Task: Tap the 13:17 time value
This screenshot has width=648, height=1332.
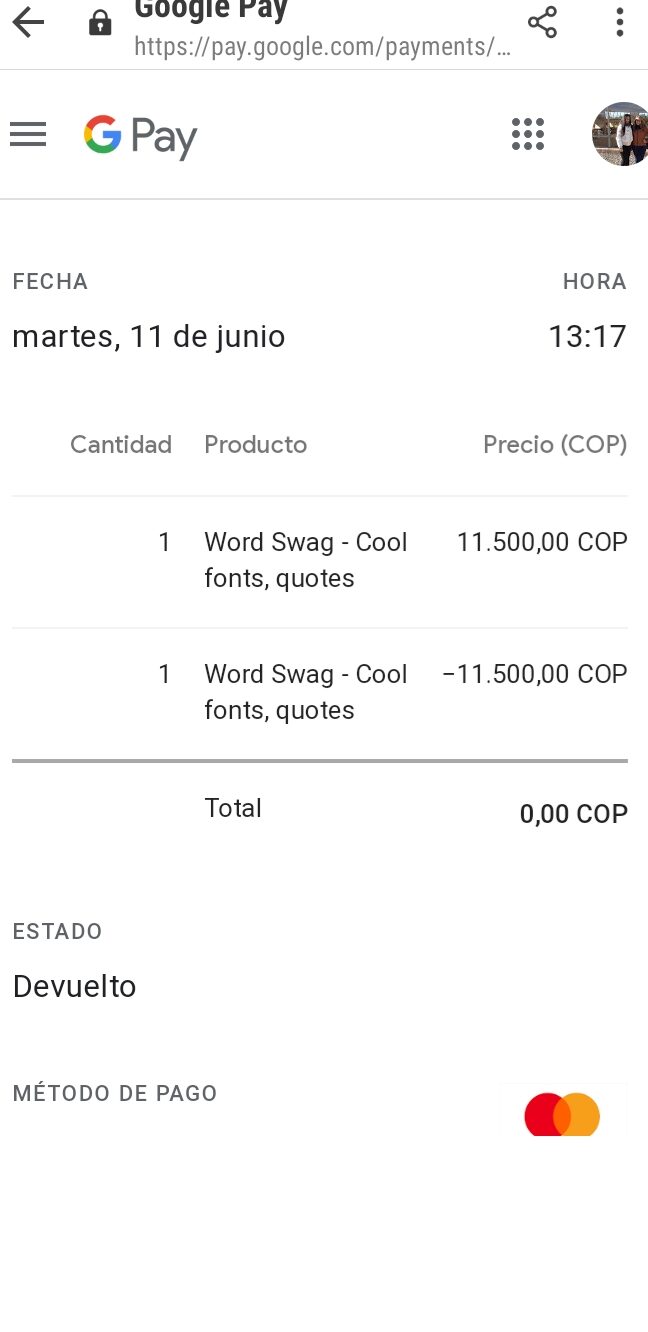Action: [587, 337]
